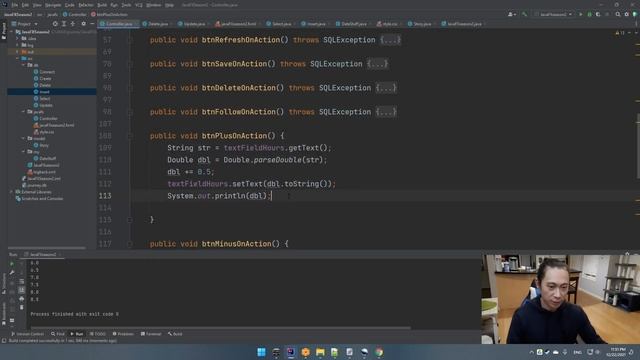Image resolution: width=640 pixels, height=360 pixels.
Task: Click the editor vertical scrollbar
Action: (638, 147)
